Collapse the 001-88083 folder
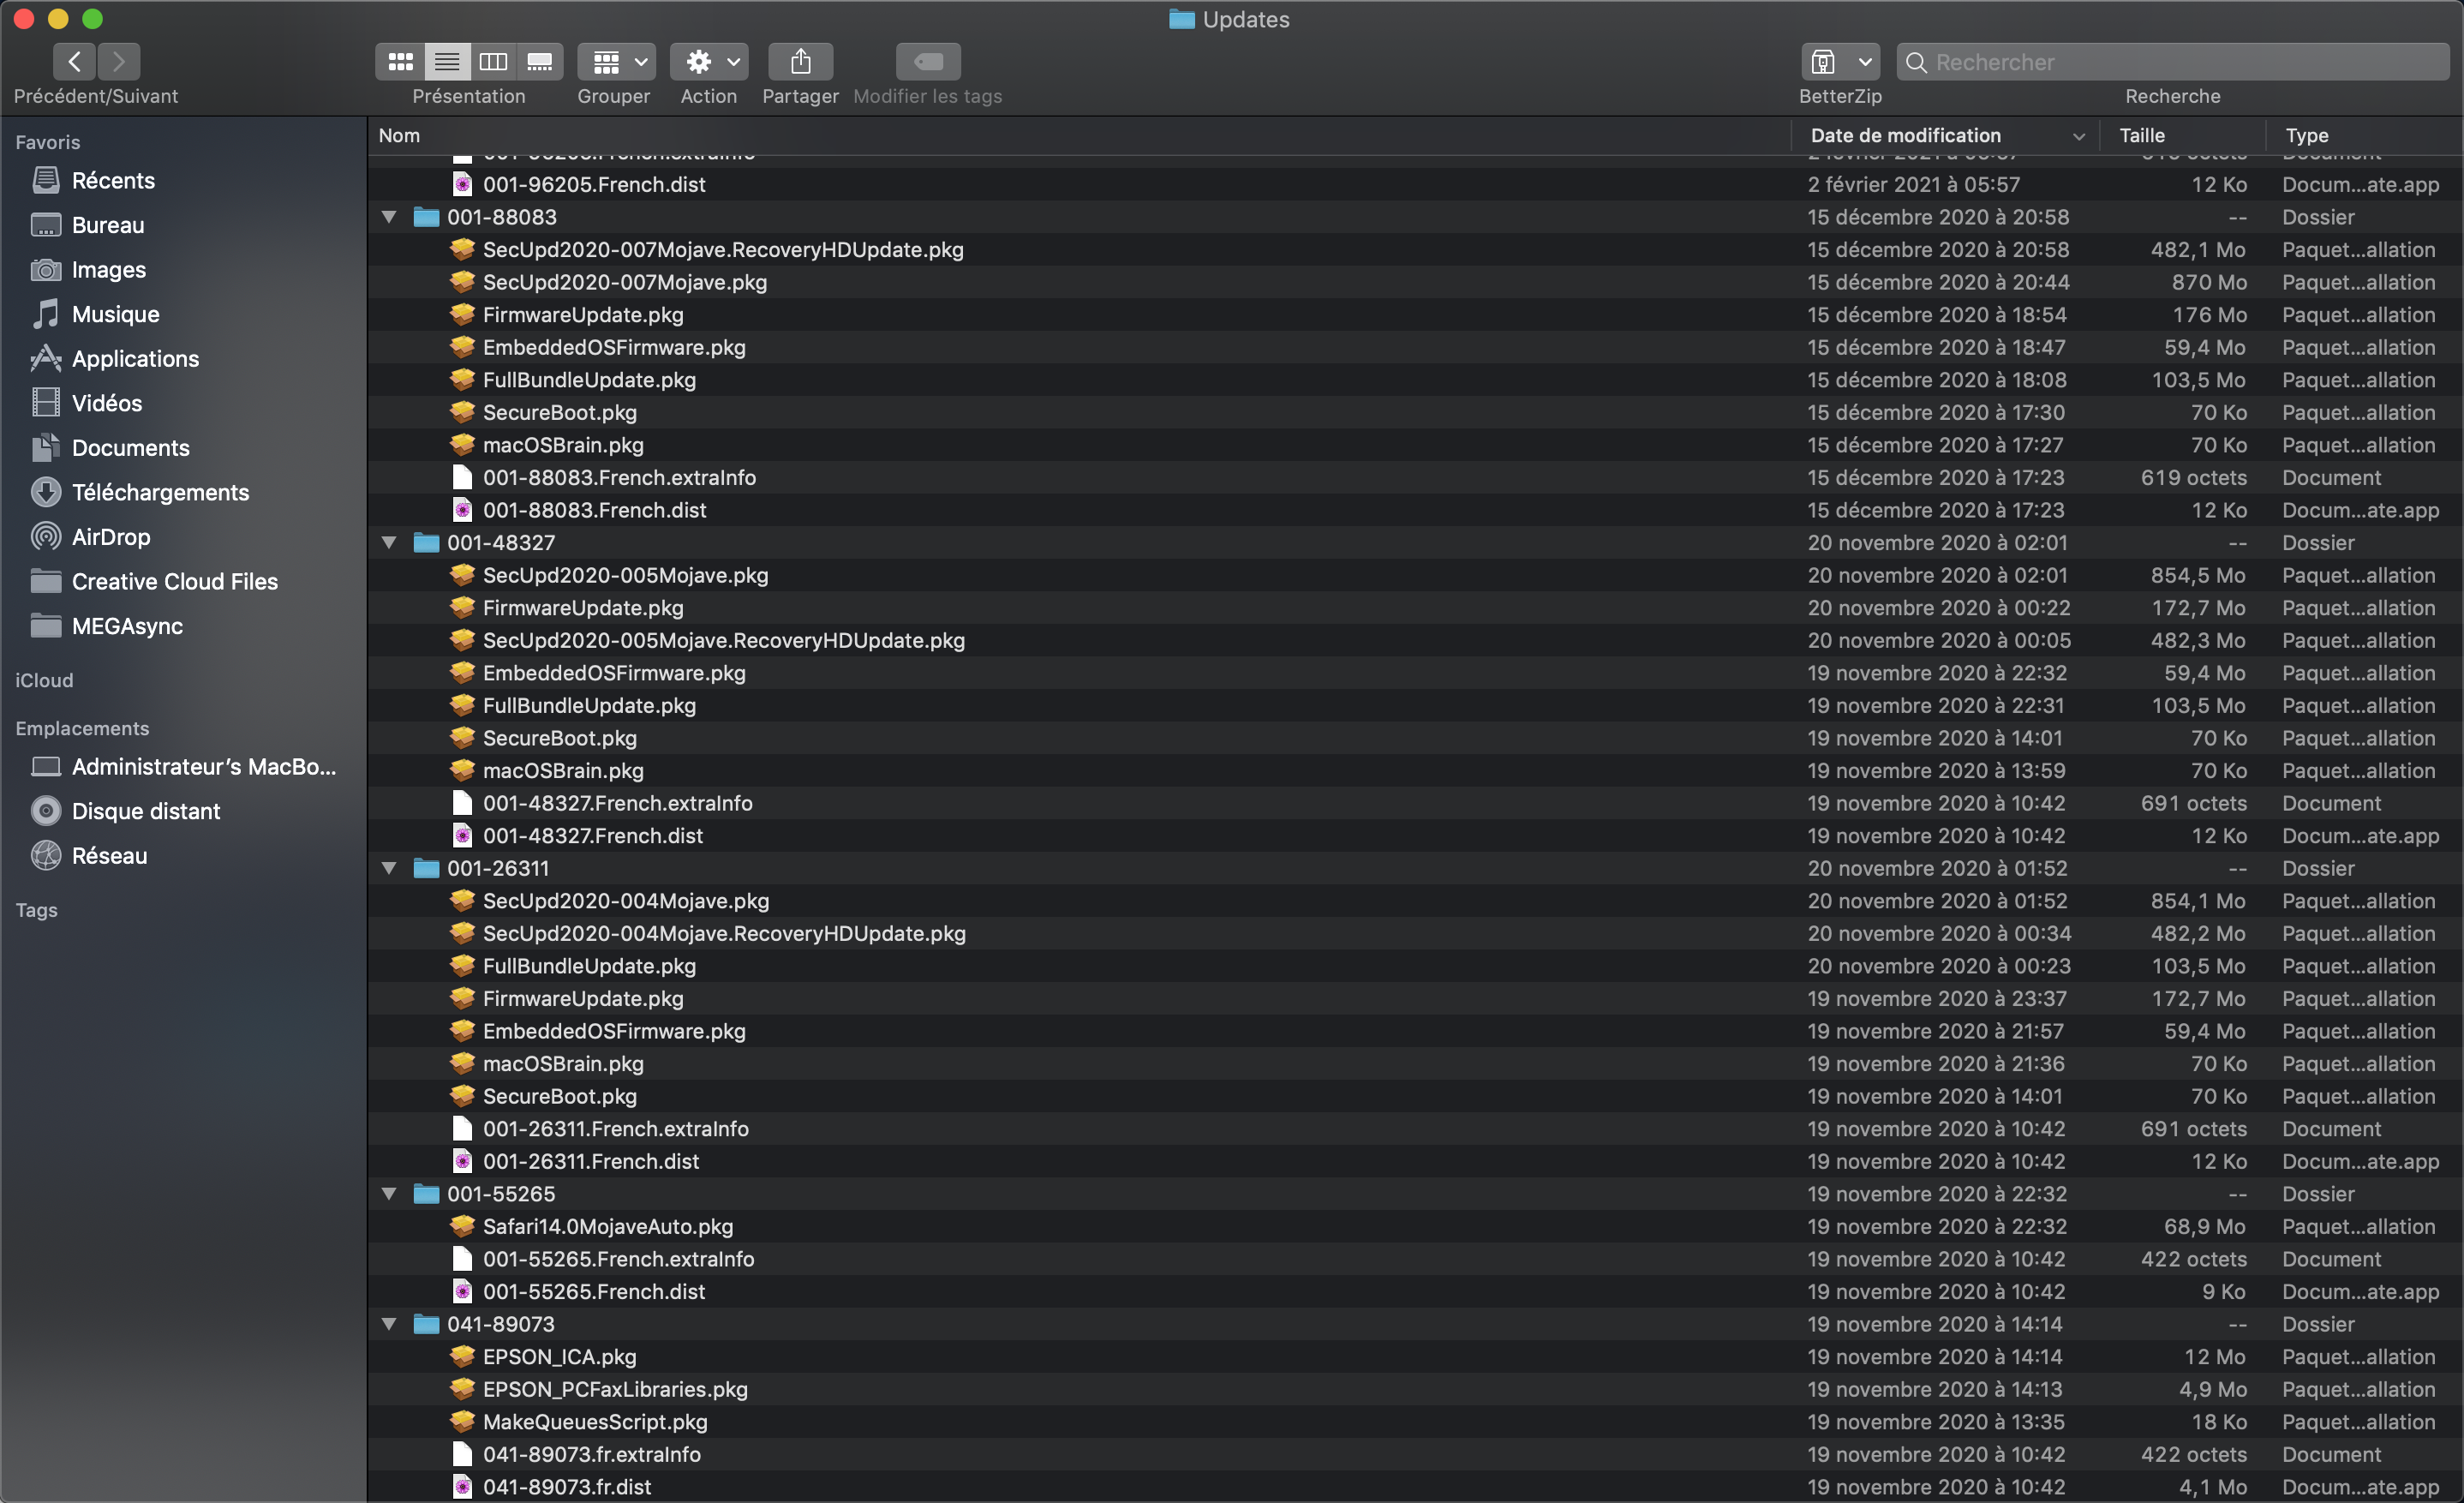2464x1503 pixels. click(x=389, y=217)
